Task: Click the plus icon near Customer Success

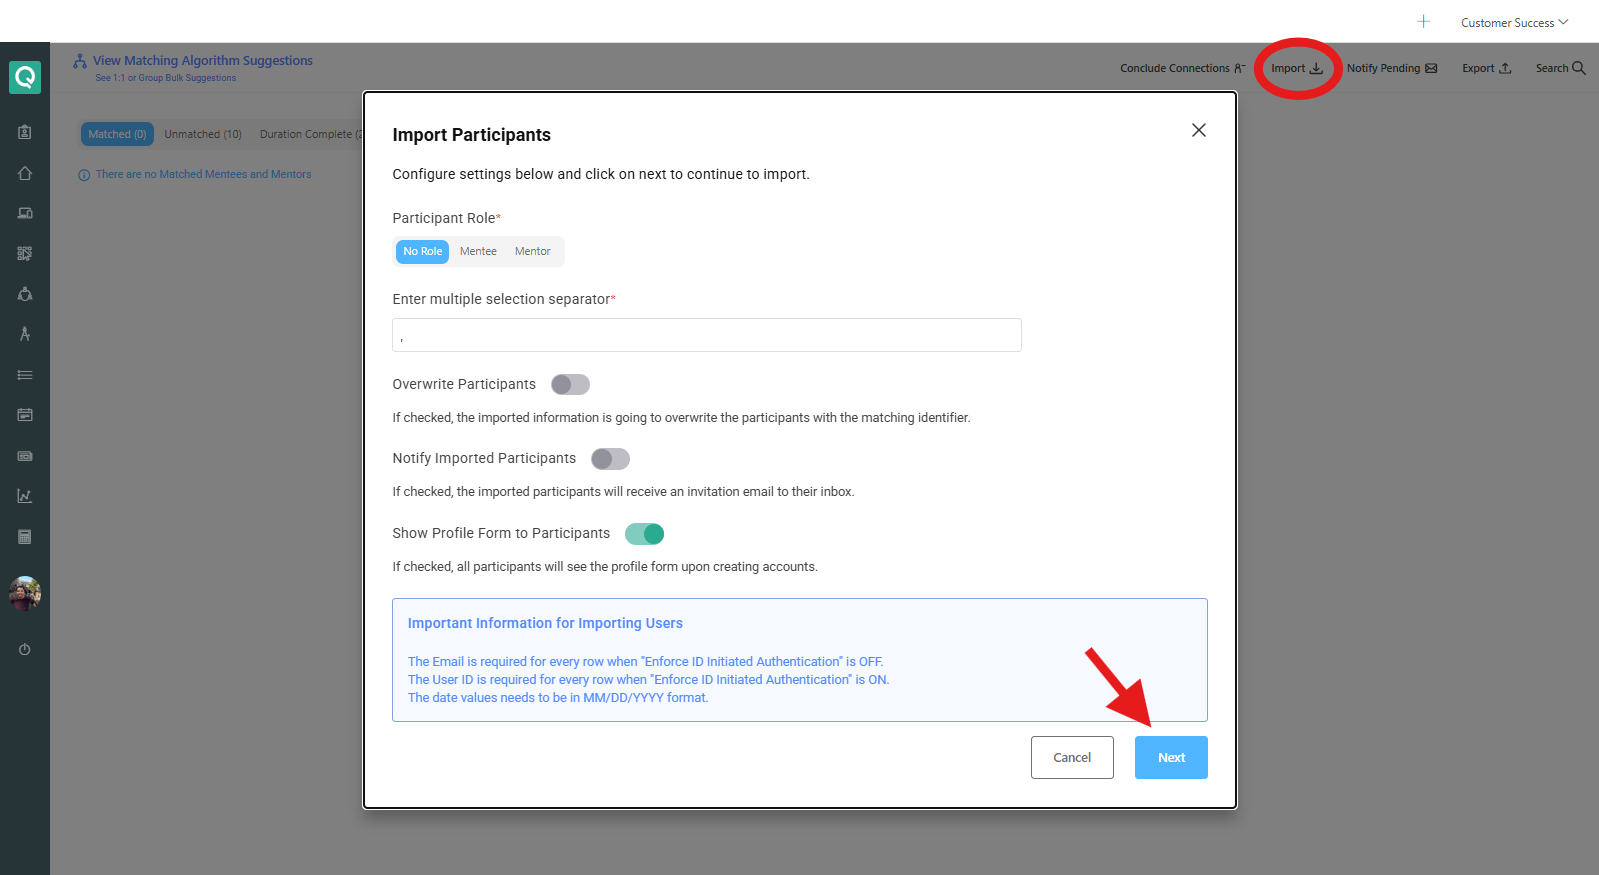Action: coord(1423,21)
